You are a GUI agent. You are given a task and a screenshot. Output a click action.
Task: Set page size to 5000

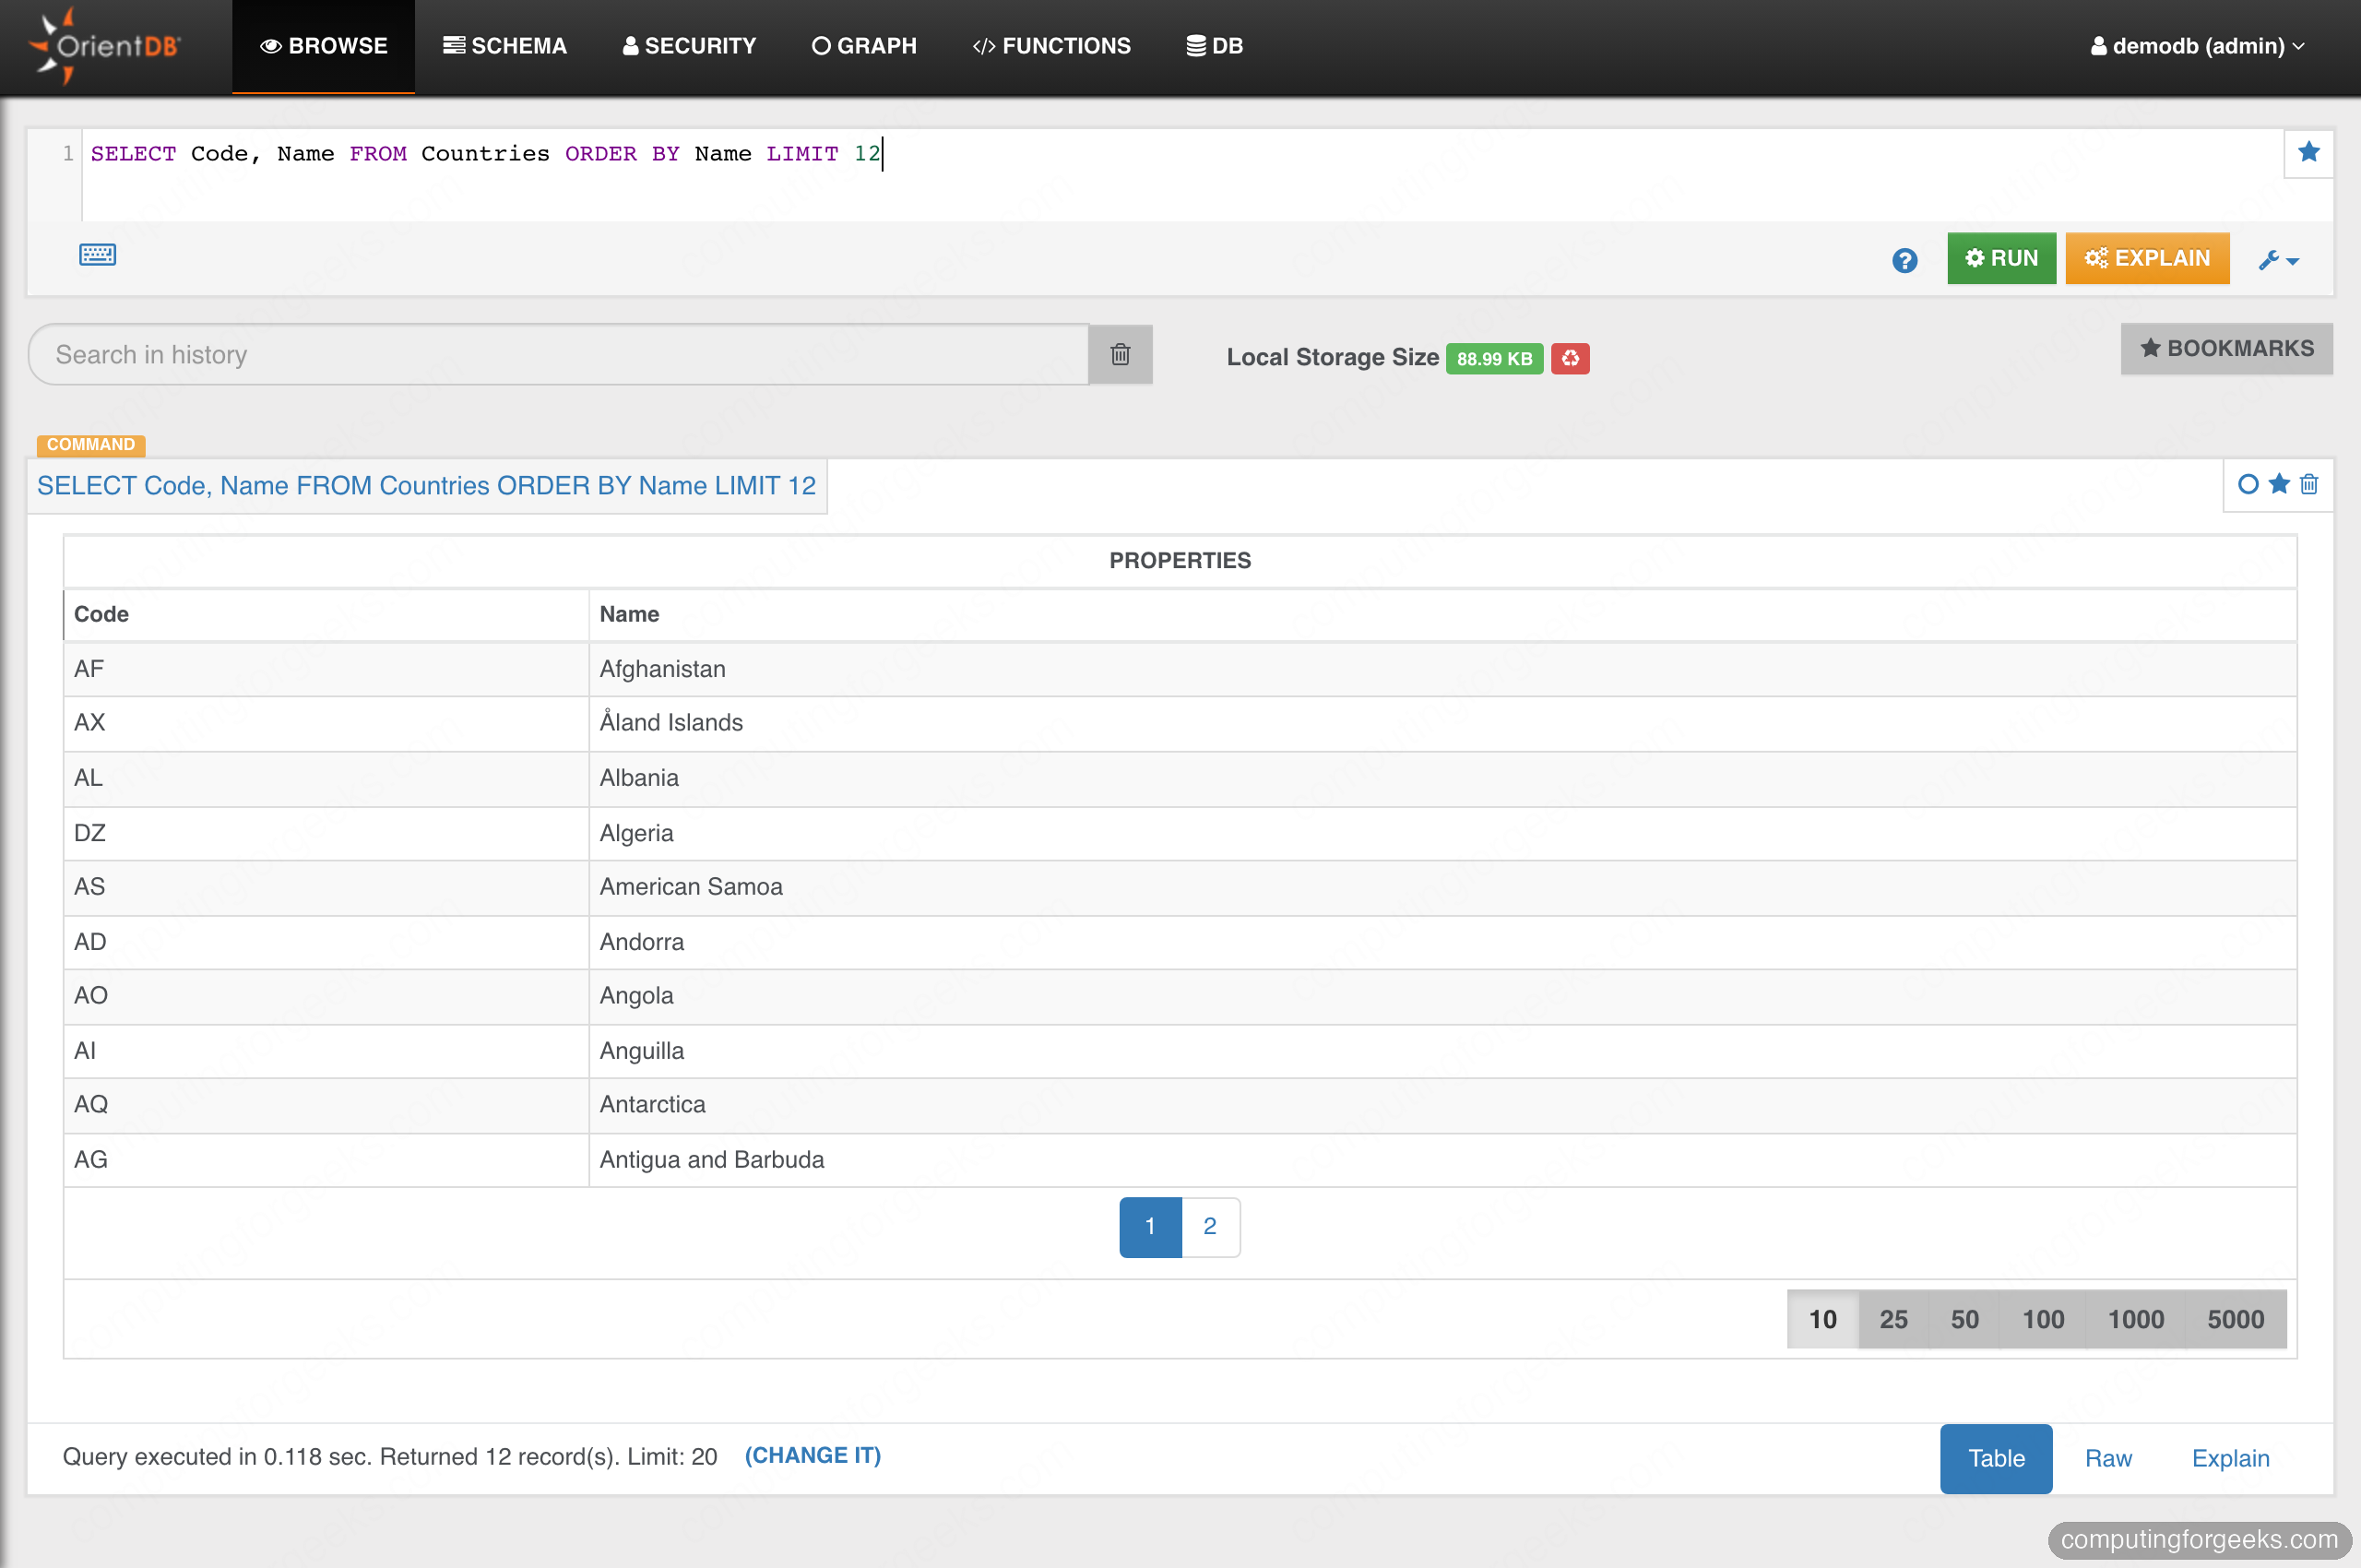click(x=2236, y=1319)
